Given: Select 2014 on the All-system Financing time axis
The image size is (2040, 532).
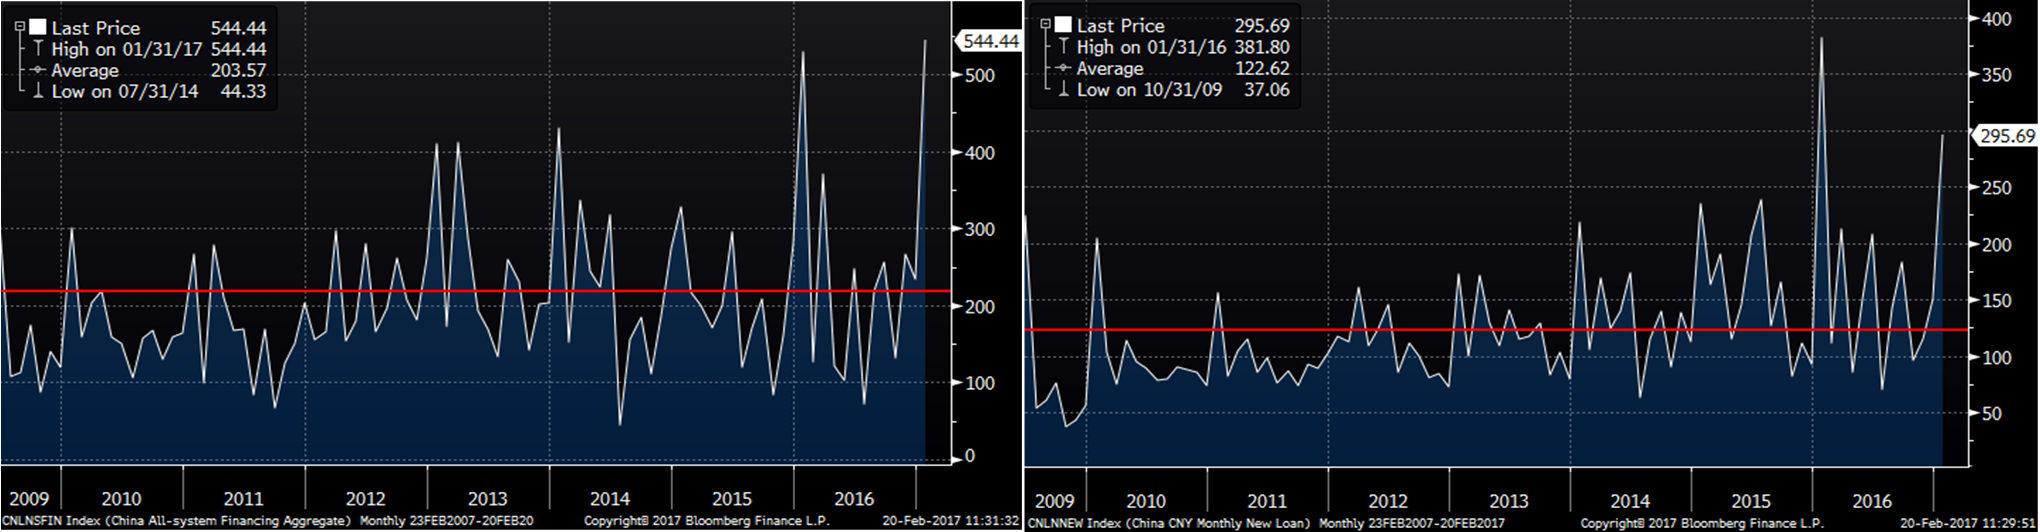Looking at the screenshot, I should point(609,498).
